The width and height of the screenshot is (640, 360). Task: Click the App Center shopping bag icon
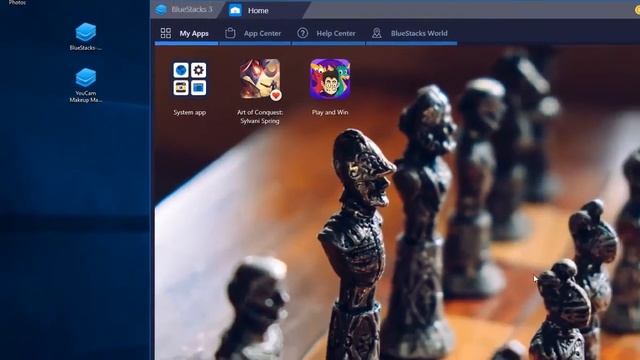tap(230, 33)
